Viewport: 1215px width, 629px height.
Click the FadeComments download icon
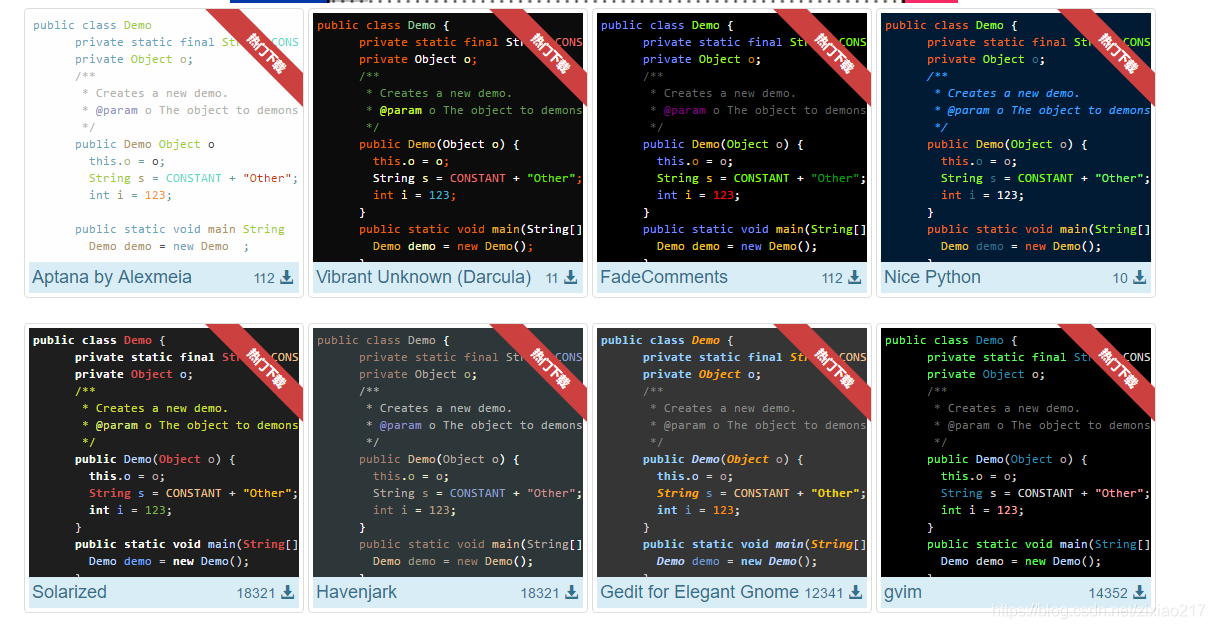click(x=855, y=277)
